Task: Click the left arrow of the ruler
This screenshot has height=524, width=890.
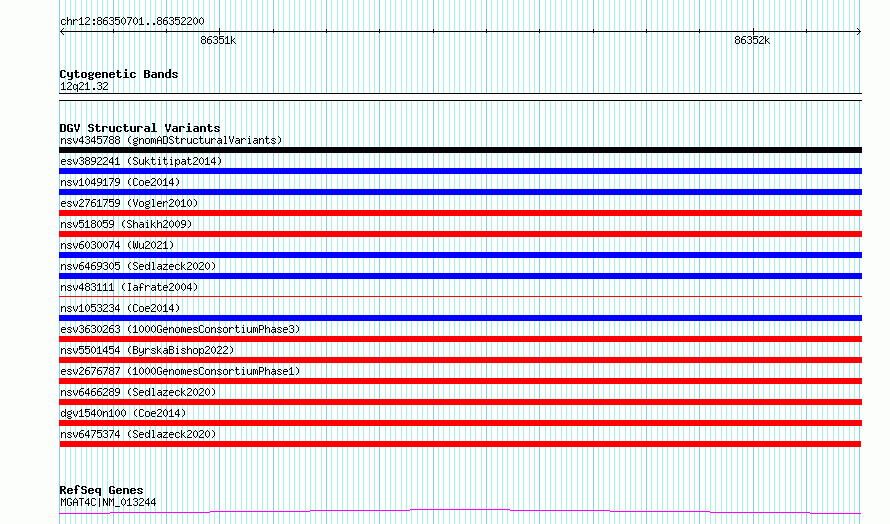Action: coord(62,32)
